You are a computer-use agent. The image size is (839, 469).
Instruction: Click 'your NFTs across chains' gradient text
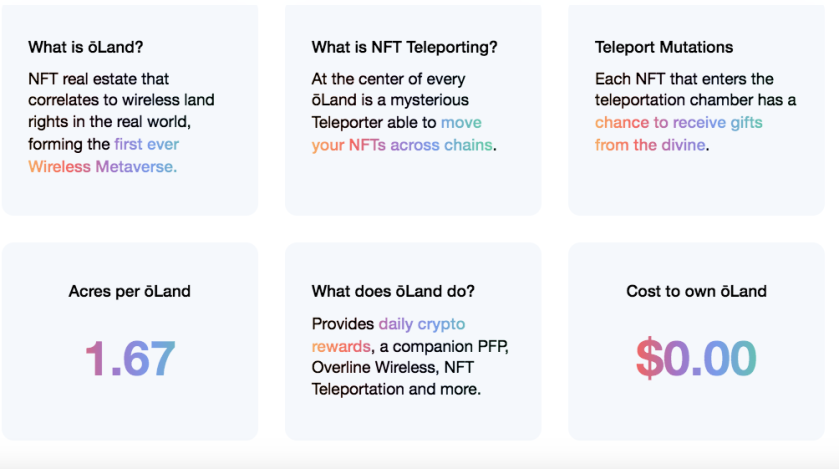402,145
